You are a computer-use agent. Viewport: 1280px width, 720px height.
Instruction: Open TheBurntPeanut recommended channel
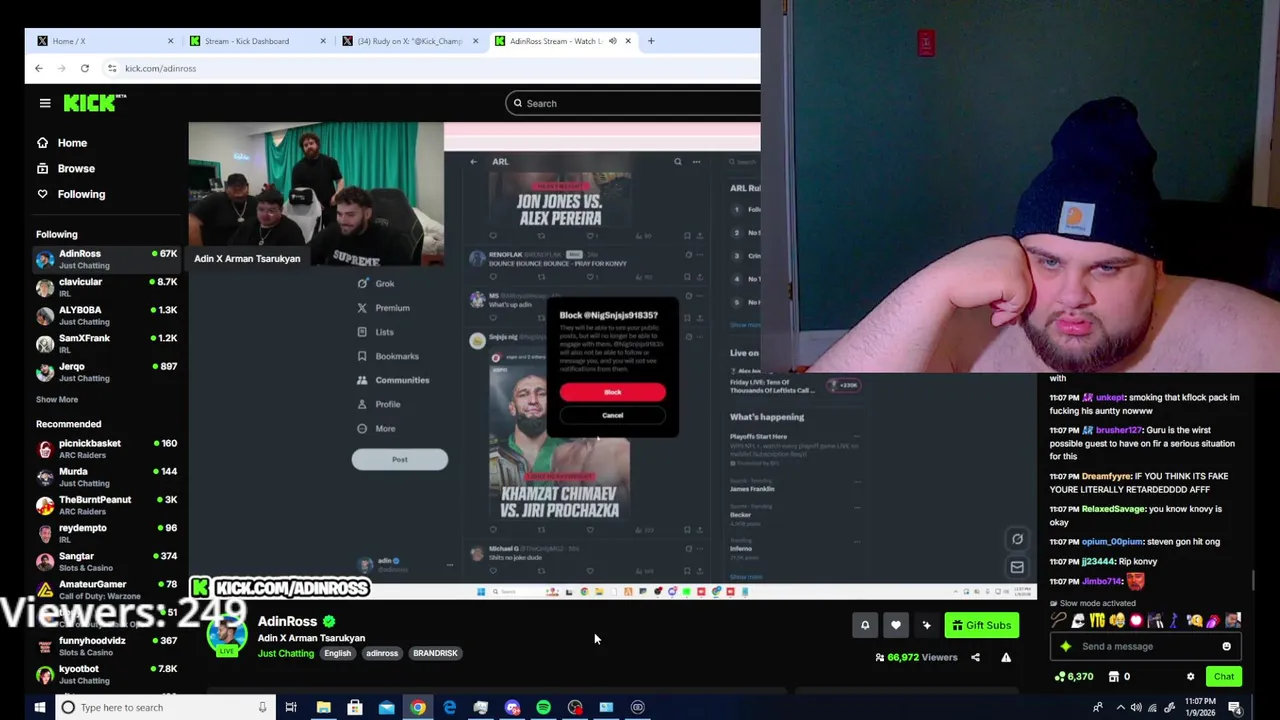[106, 505]
